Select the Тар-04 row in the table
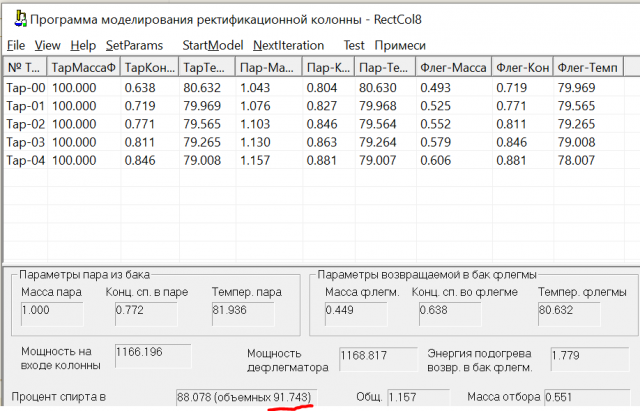 25,159
